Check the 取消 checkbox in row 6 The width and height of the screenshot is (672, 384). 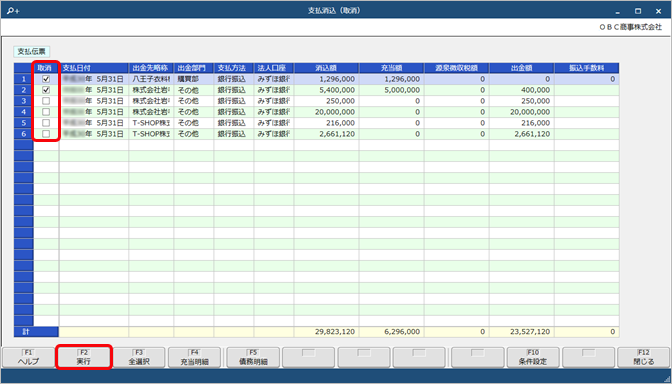(x=46, y=134)
